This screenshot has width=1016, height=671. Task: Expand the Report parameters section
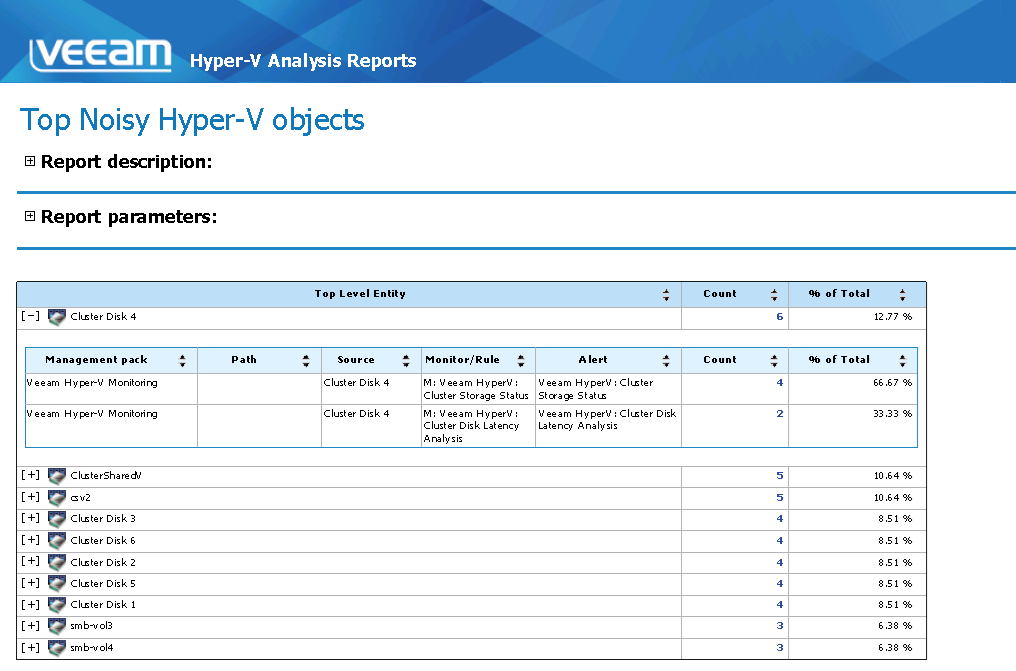point(30,216)
